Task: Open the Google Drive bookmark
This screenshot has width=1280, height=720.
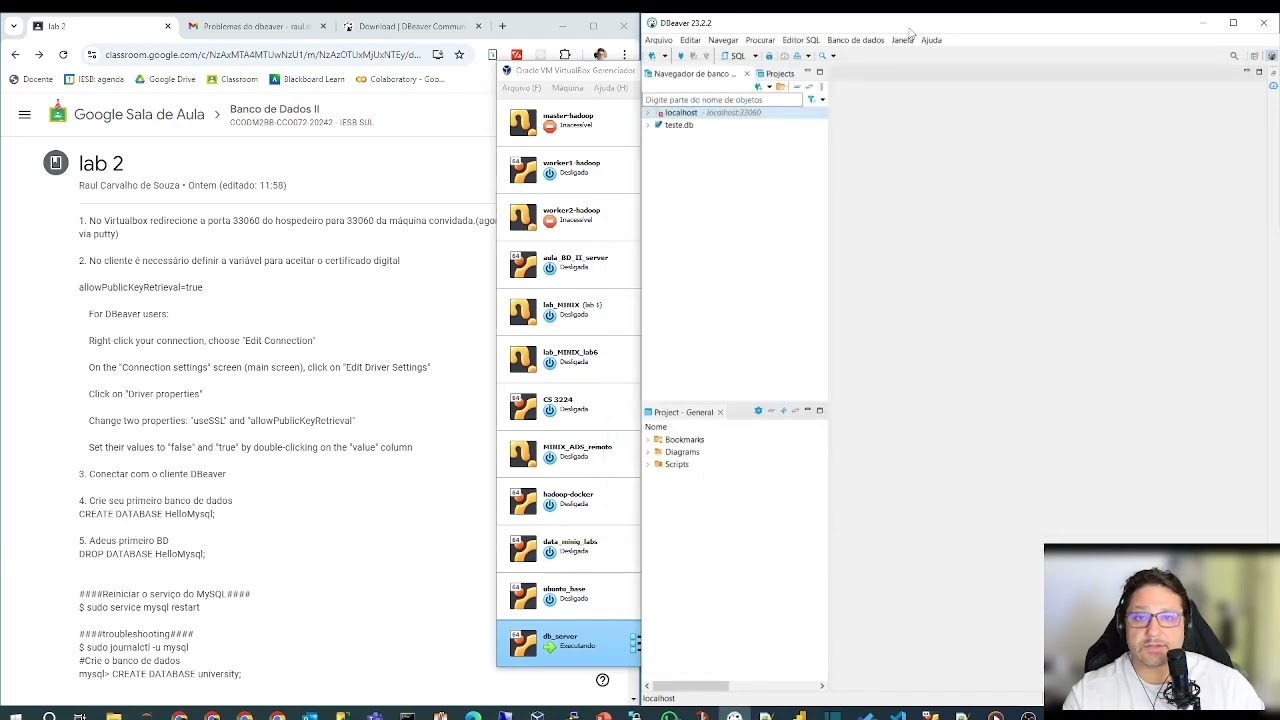Action: [165, 79]
